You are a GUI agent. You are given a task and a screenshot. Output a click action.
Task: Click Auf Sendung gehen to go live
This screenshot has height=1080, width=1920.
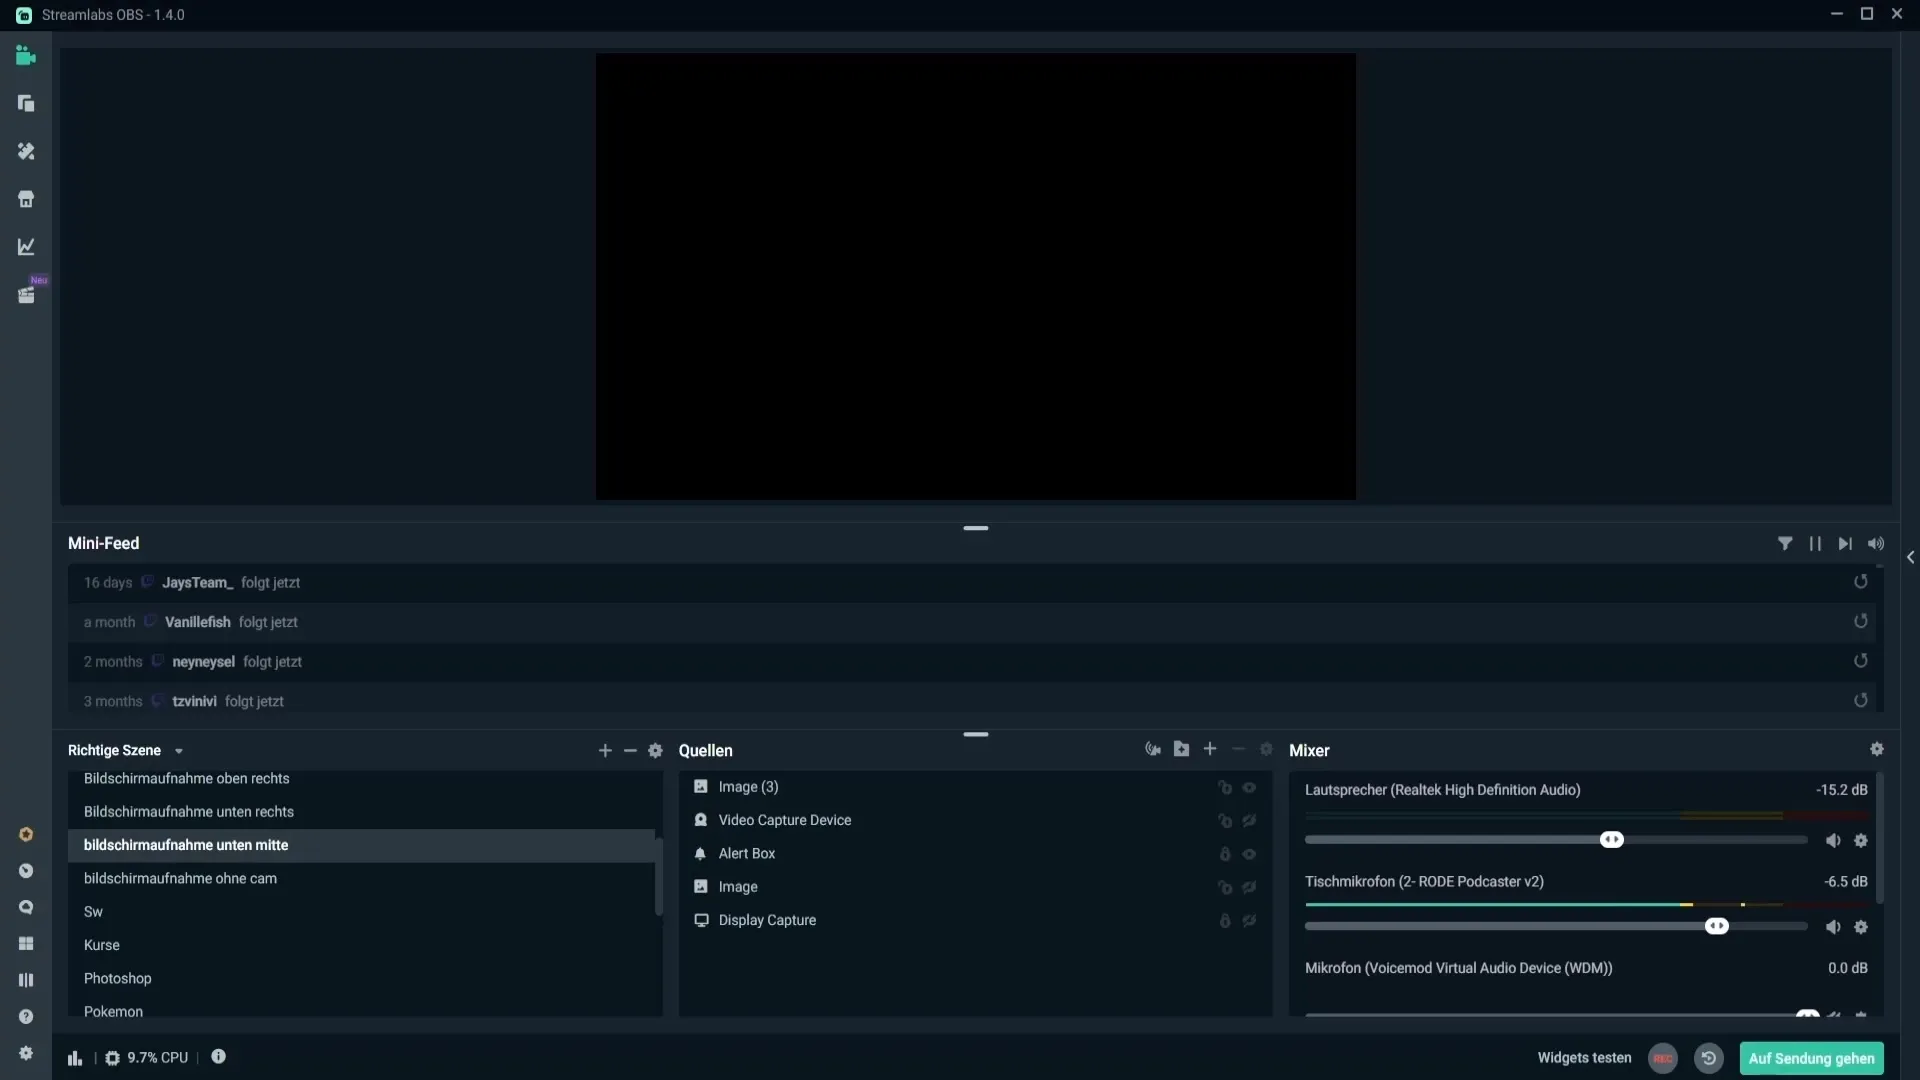click(1811, 1058)
